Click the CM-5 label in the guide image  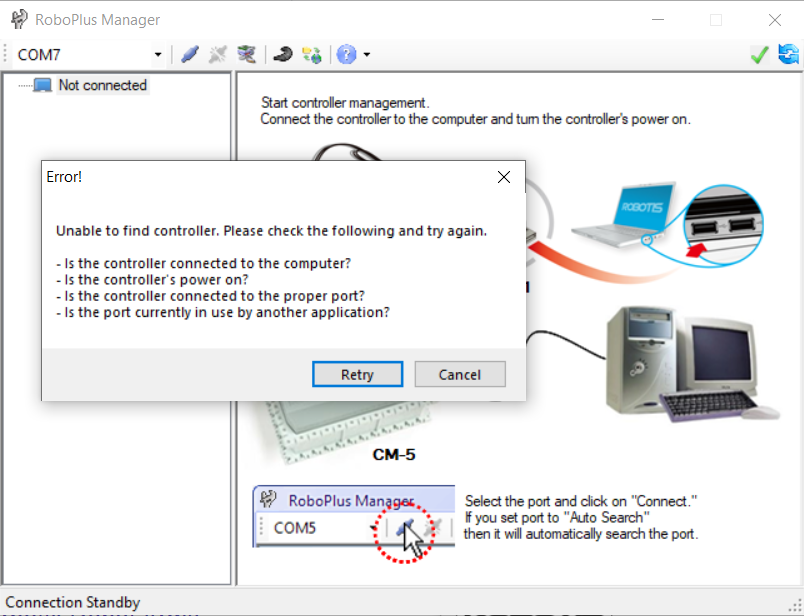[x=393, y=454]
